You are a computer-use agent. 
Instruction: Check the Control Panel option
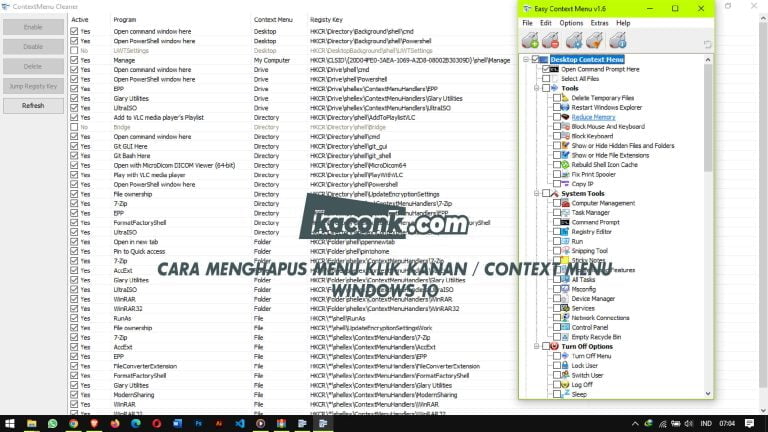(x=557, y=327)
